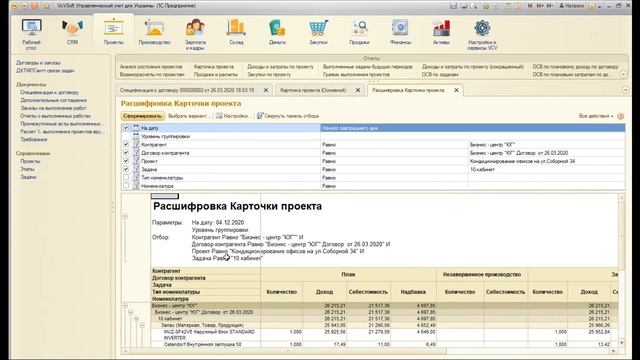Open Заказы на выполнение работ in sidebar

pos(53,108)
